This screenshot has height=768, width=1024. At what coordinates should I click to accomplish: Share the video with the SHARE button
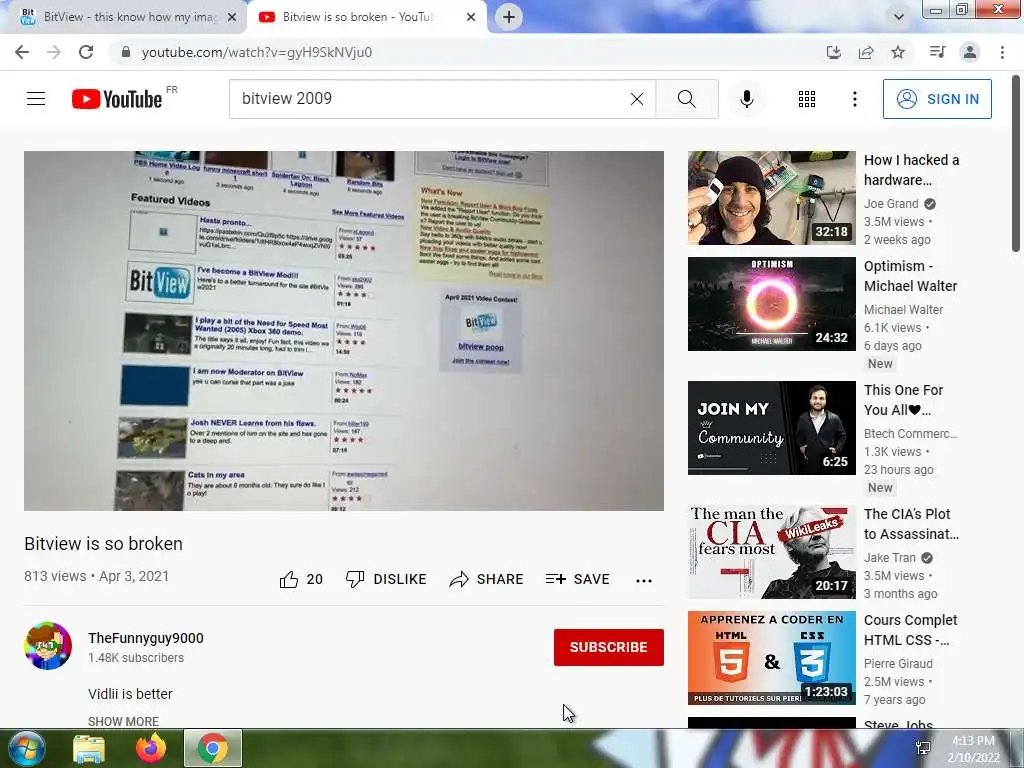click(x=487, y=579)
